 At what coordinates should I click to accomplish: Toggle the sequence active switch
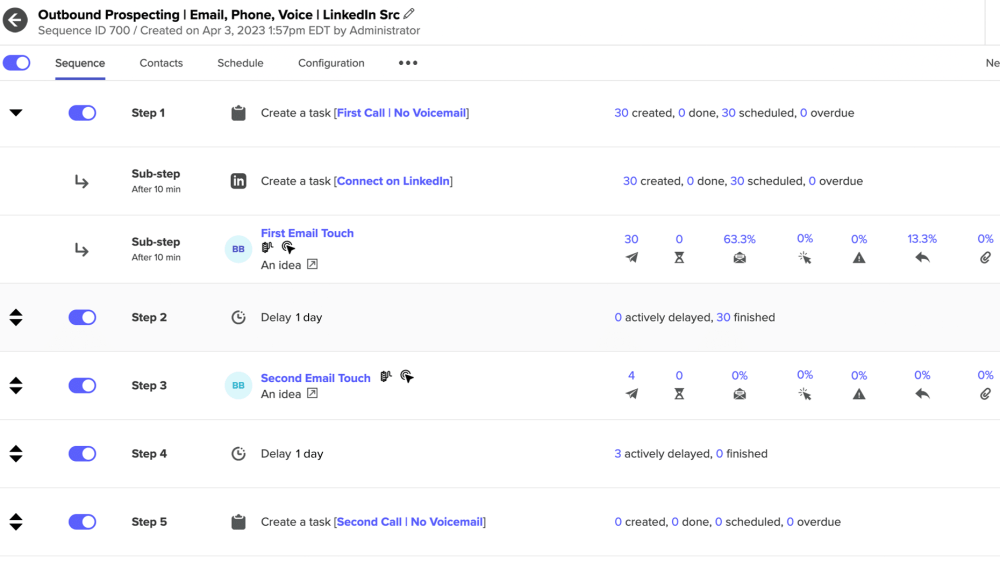click(17, 63)
